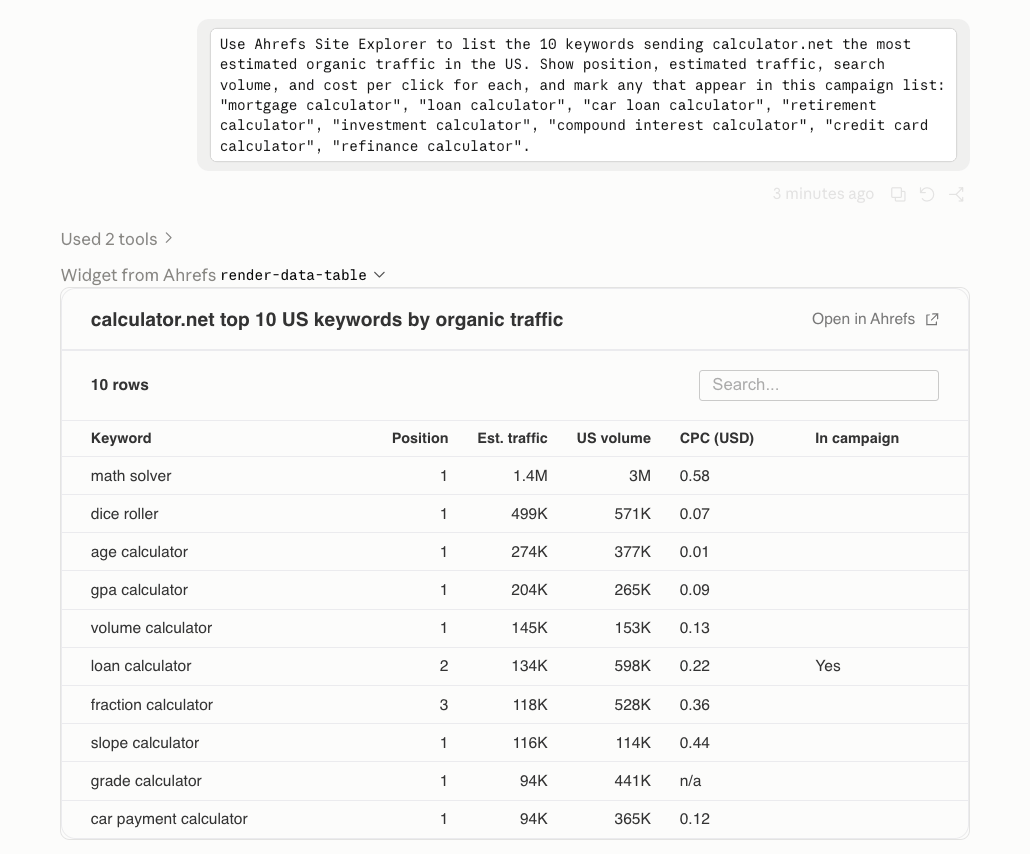Viewport: 1030px width, 854px height.
Task: Click position 2 for loan calculator
Action: [444, 667]
